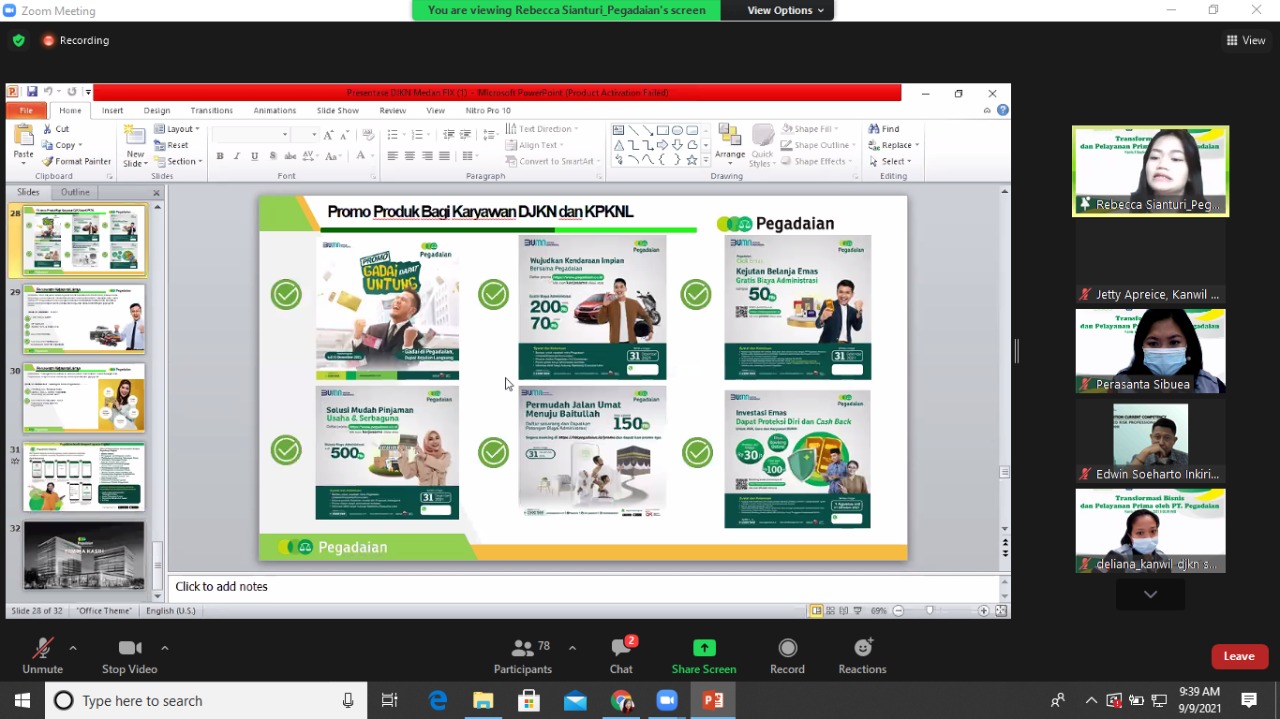
Task: Click the Record button icon
Action: point(787,648)
